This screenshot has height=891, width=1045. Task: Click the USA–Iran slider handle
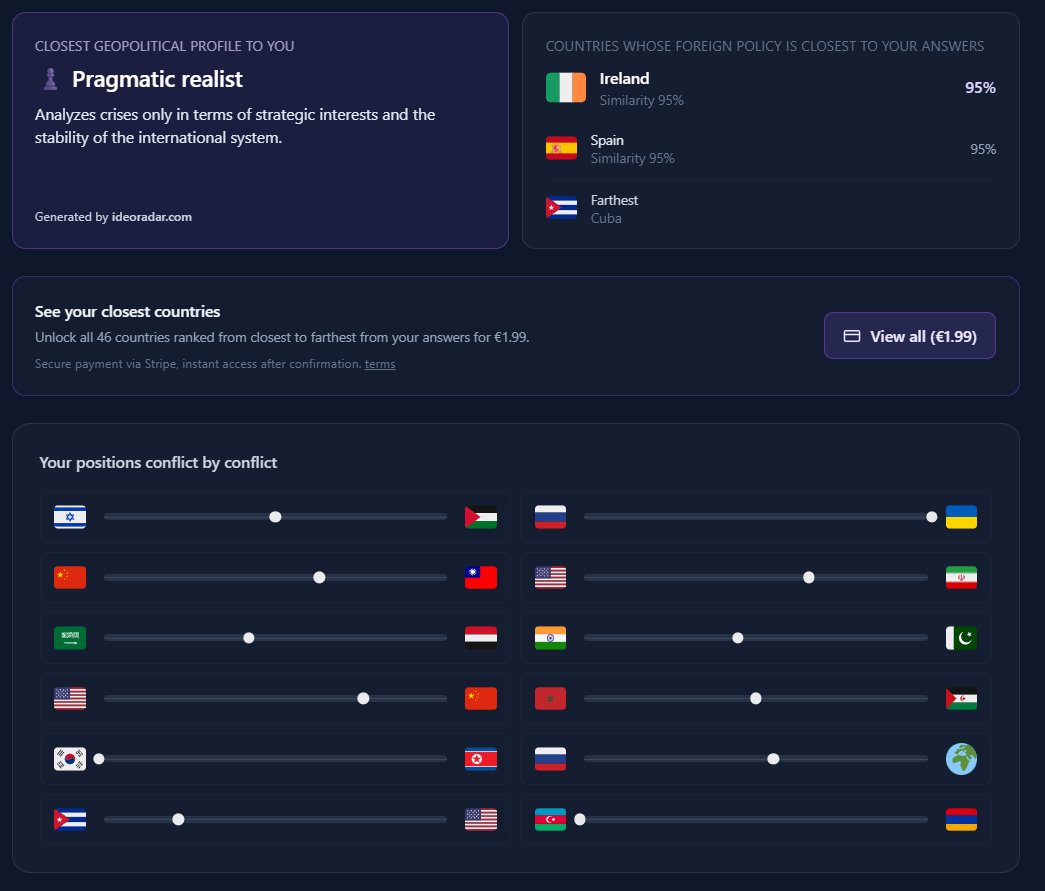click(x=808, y=577)
